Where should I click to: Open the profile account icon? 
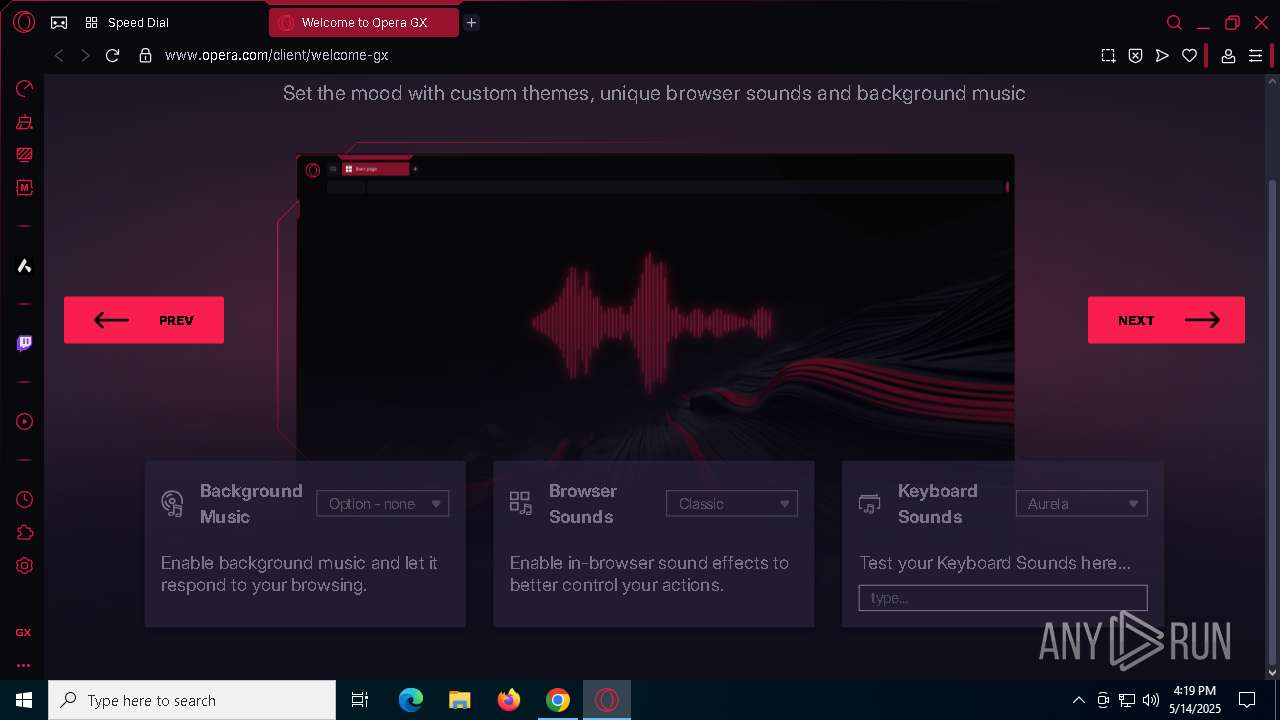[1228, 56]
